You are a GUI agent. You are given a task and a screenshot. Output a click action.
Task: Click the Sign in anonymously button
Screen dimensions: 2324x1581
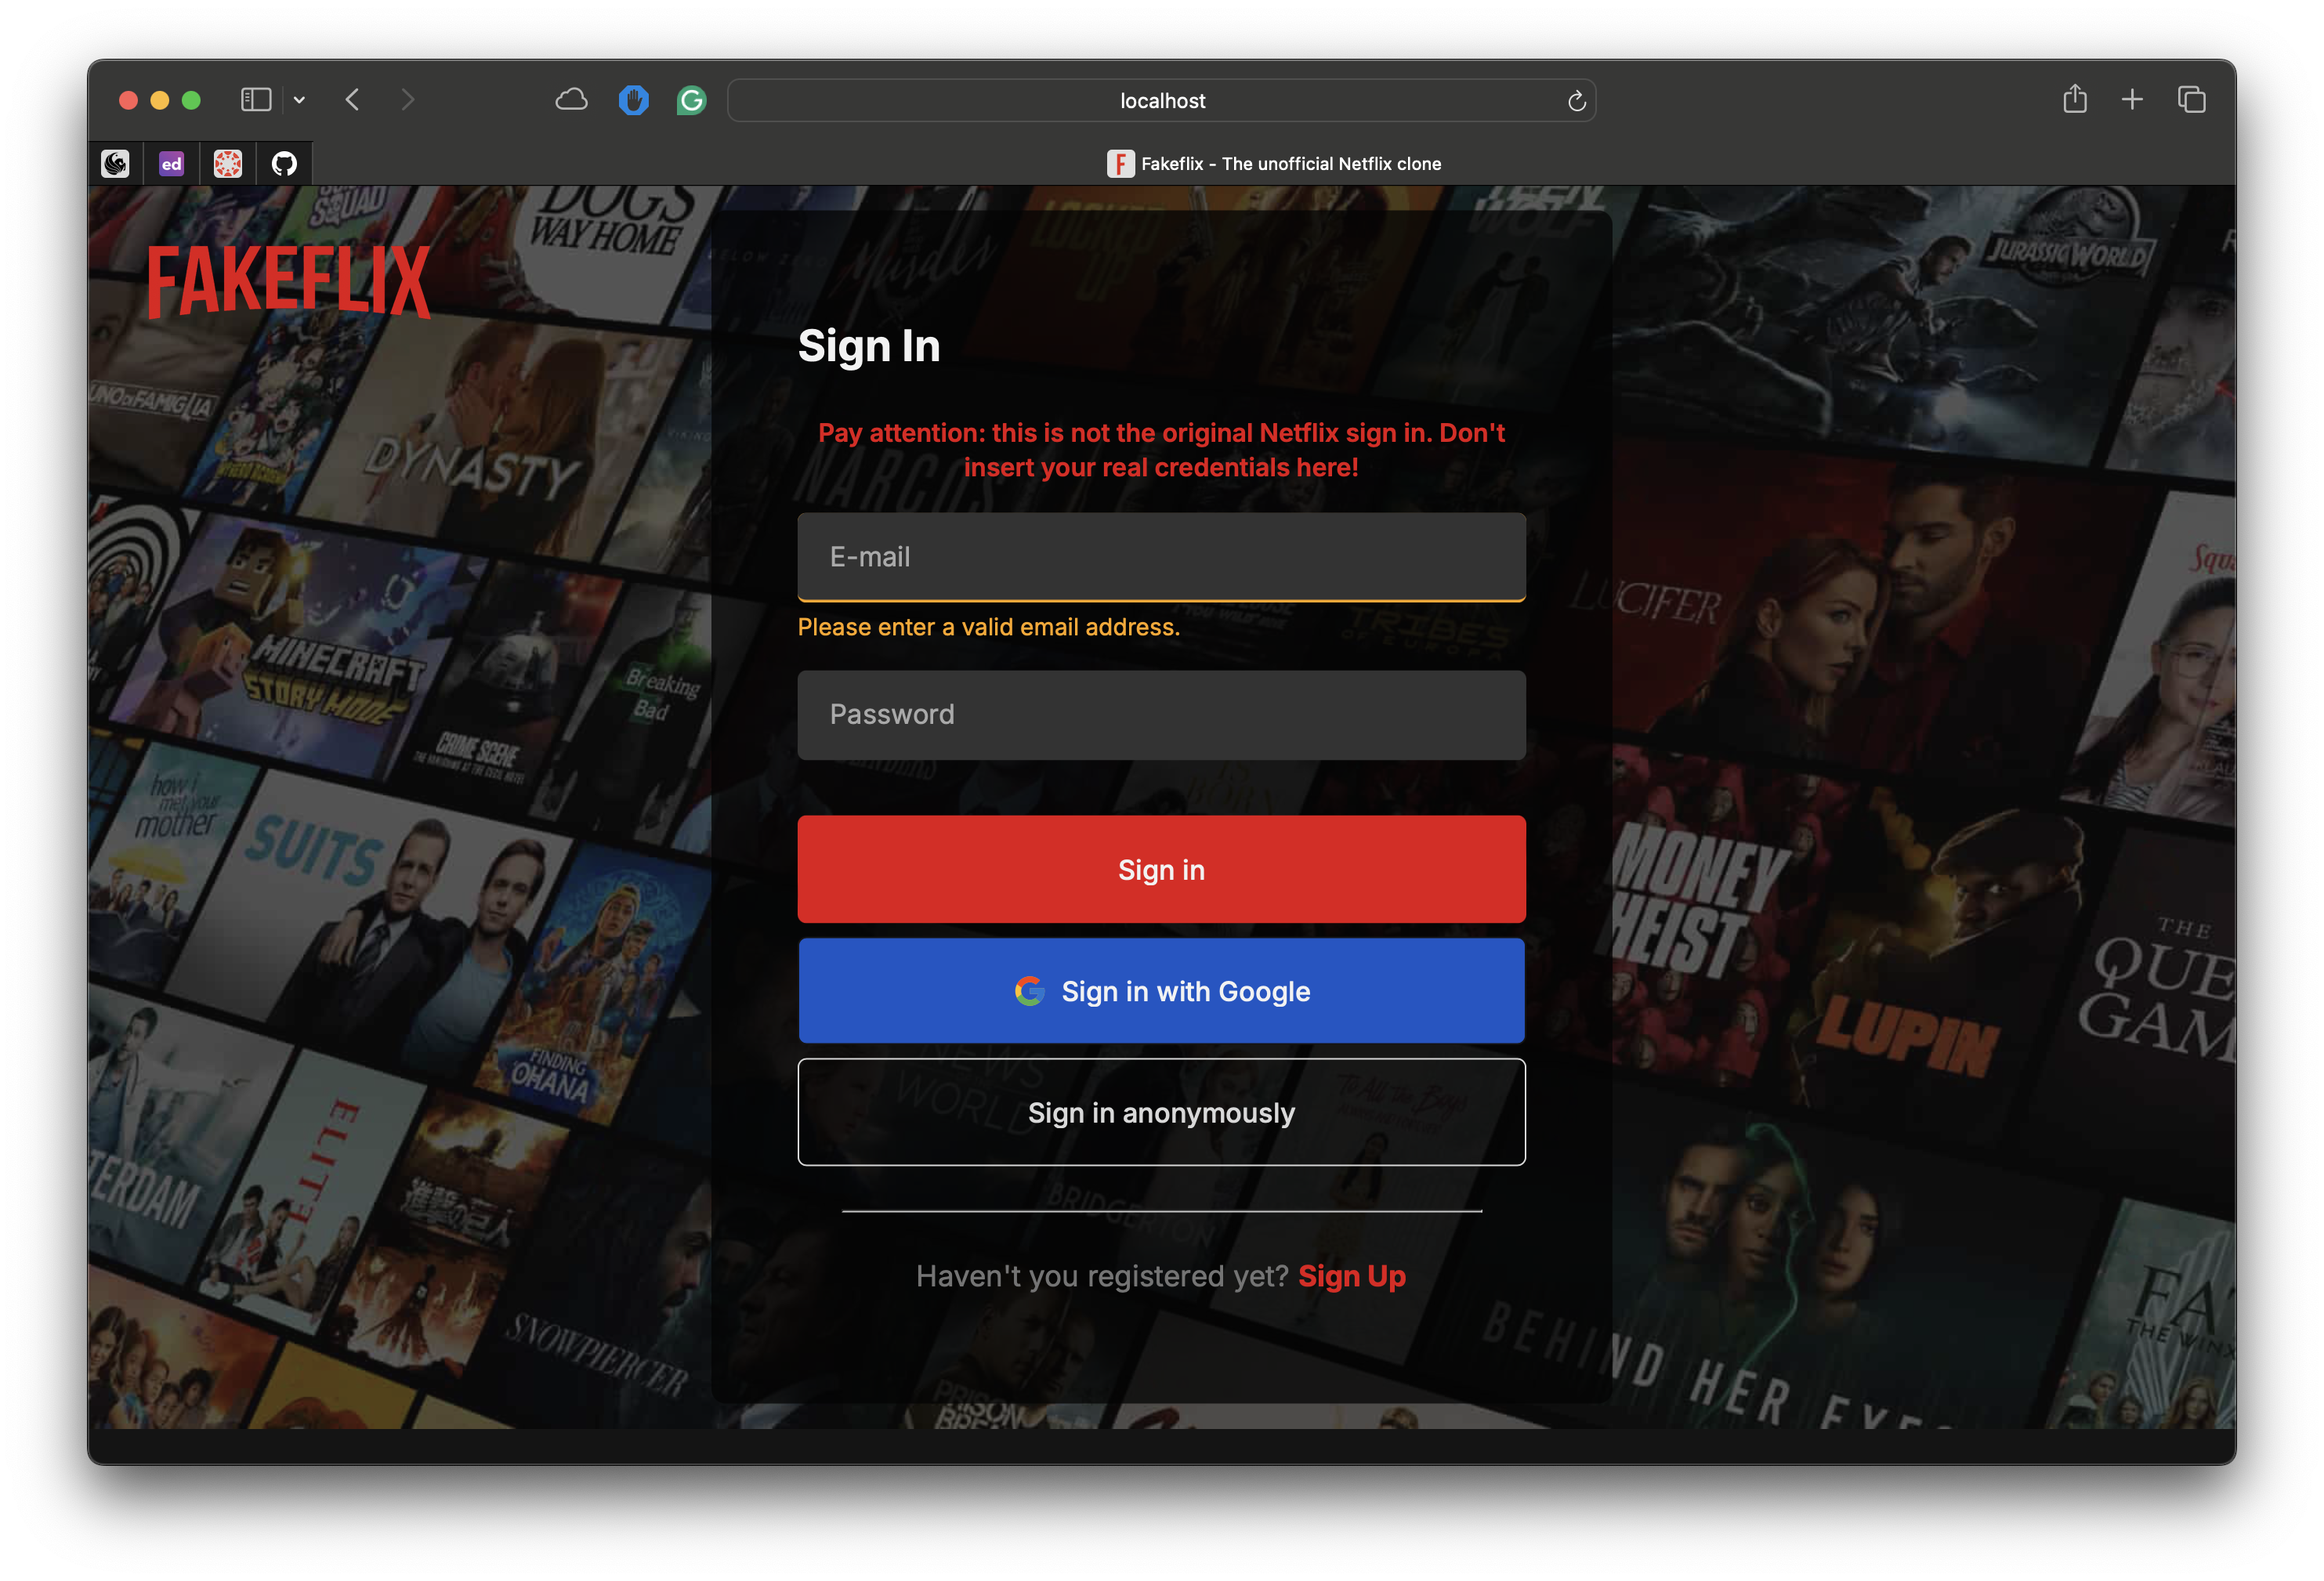(1161, 1112)
